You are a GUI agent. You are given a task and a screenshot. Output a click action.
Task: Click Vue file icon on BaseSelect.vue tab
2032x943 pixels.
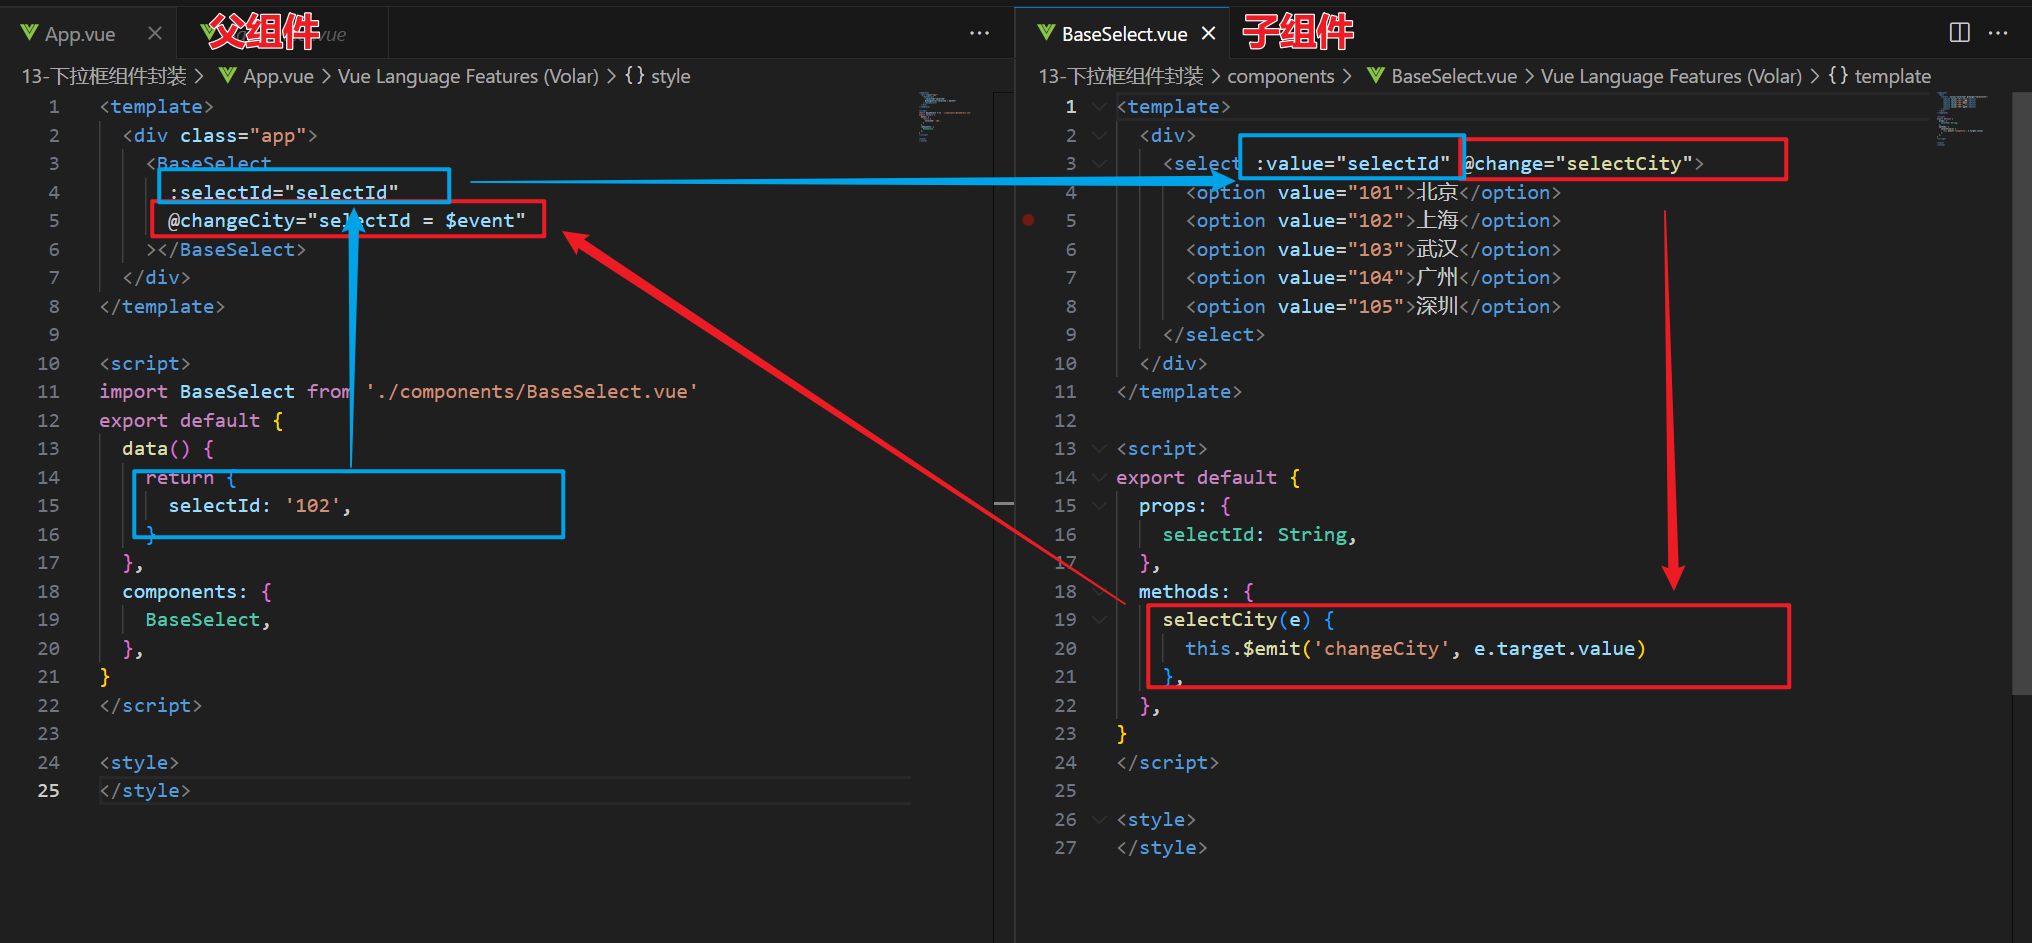point(1046,33)
